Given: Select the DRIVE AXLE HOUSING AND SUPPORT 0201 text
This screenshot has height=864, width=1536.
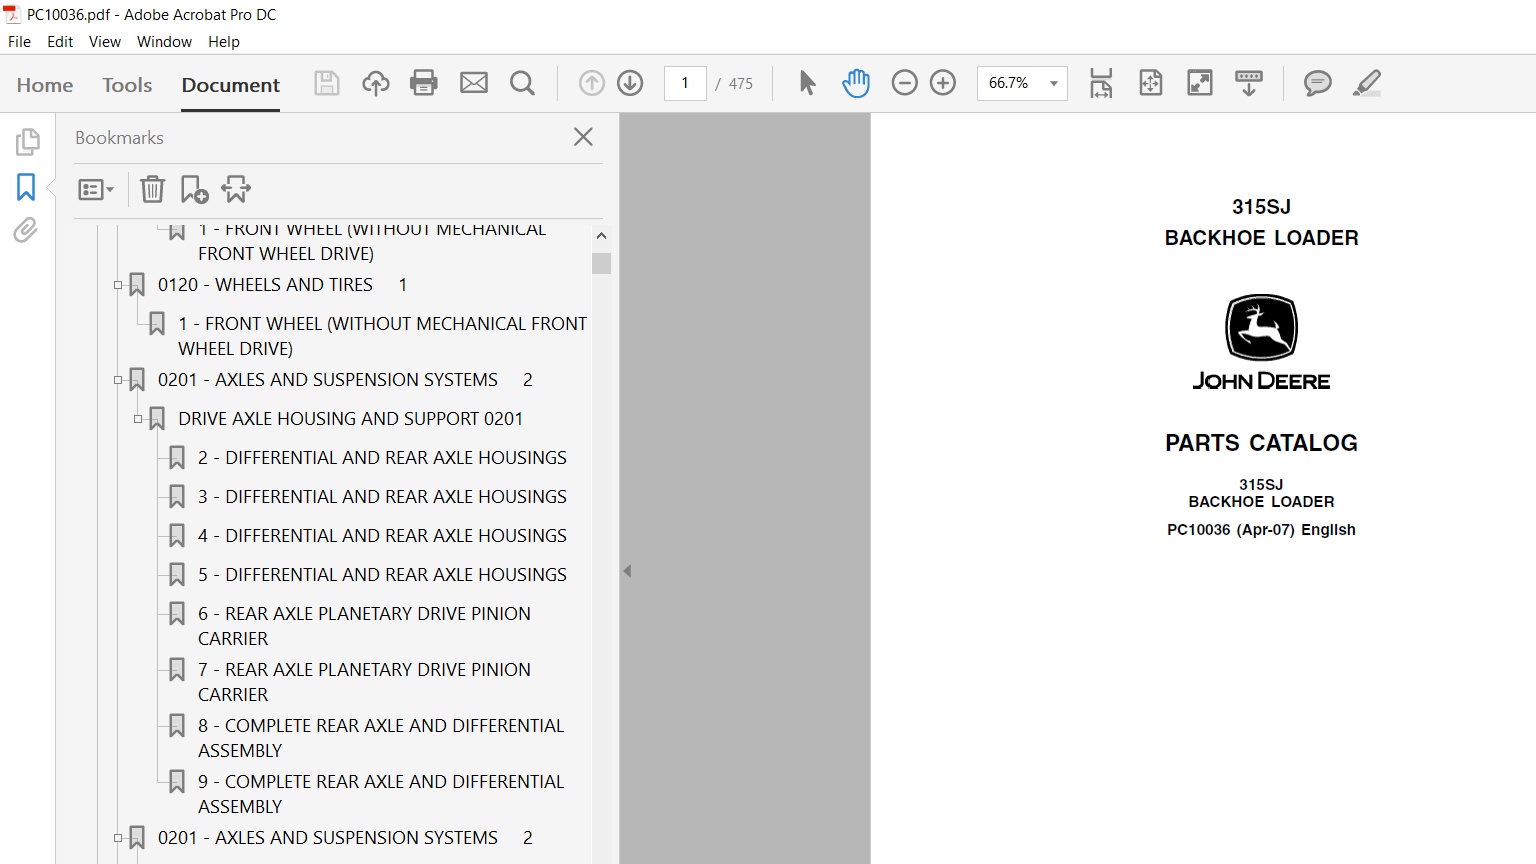Looking at the screenshot, I should tap(351, 419).
